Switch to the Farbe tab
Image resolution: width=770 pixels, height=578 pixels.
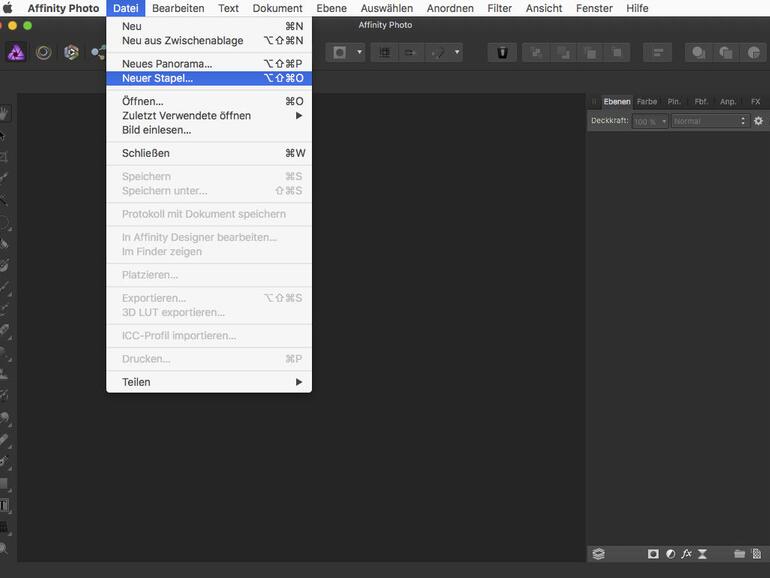point(647,102)
